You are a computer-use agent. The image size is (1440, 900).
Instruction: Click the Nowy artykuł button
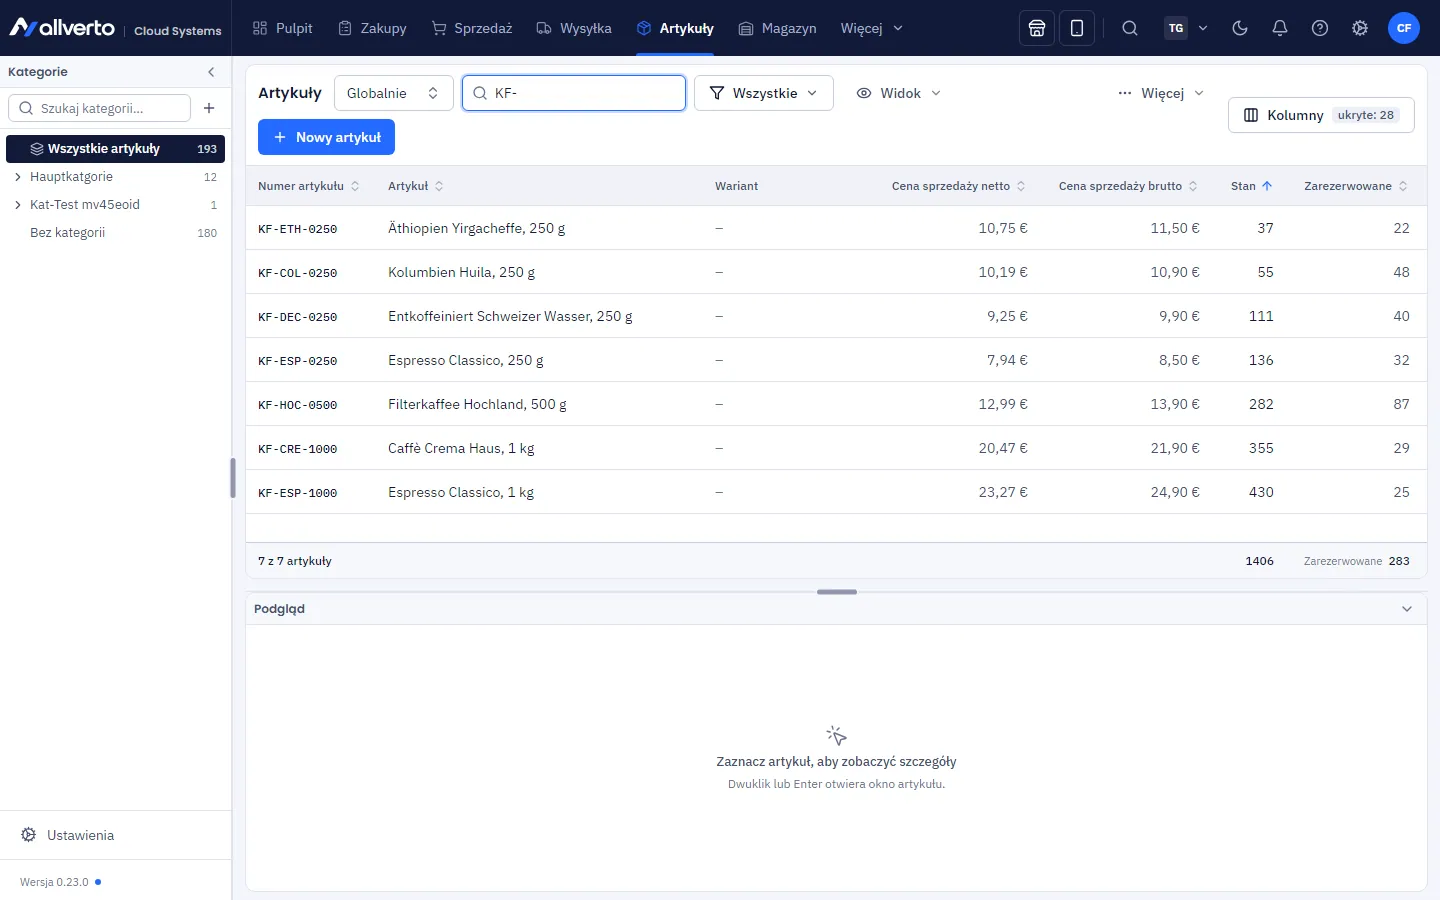pyautogui.click(x=326, y=137)
